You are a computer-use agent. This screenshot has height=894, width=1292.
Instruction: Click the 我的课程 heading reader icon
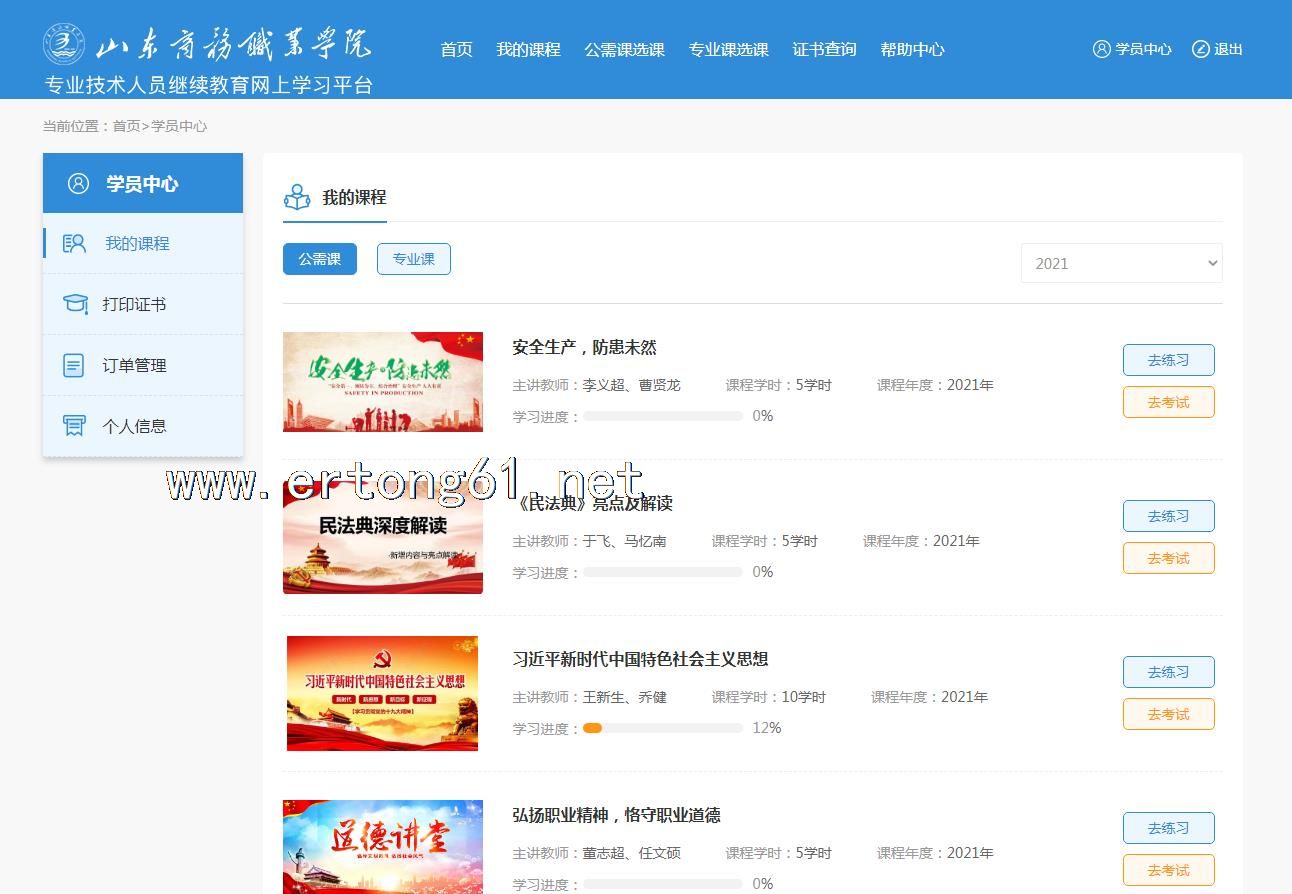(x=297, y=197)
